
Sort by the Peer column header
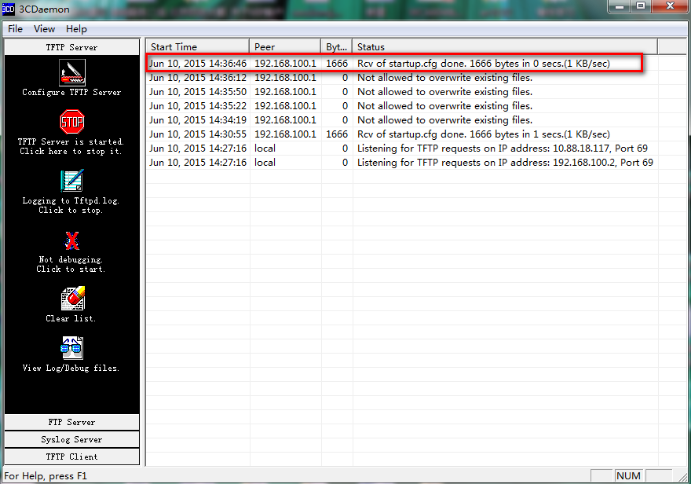coord(285,47)
